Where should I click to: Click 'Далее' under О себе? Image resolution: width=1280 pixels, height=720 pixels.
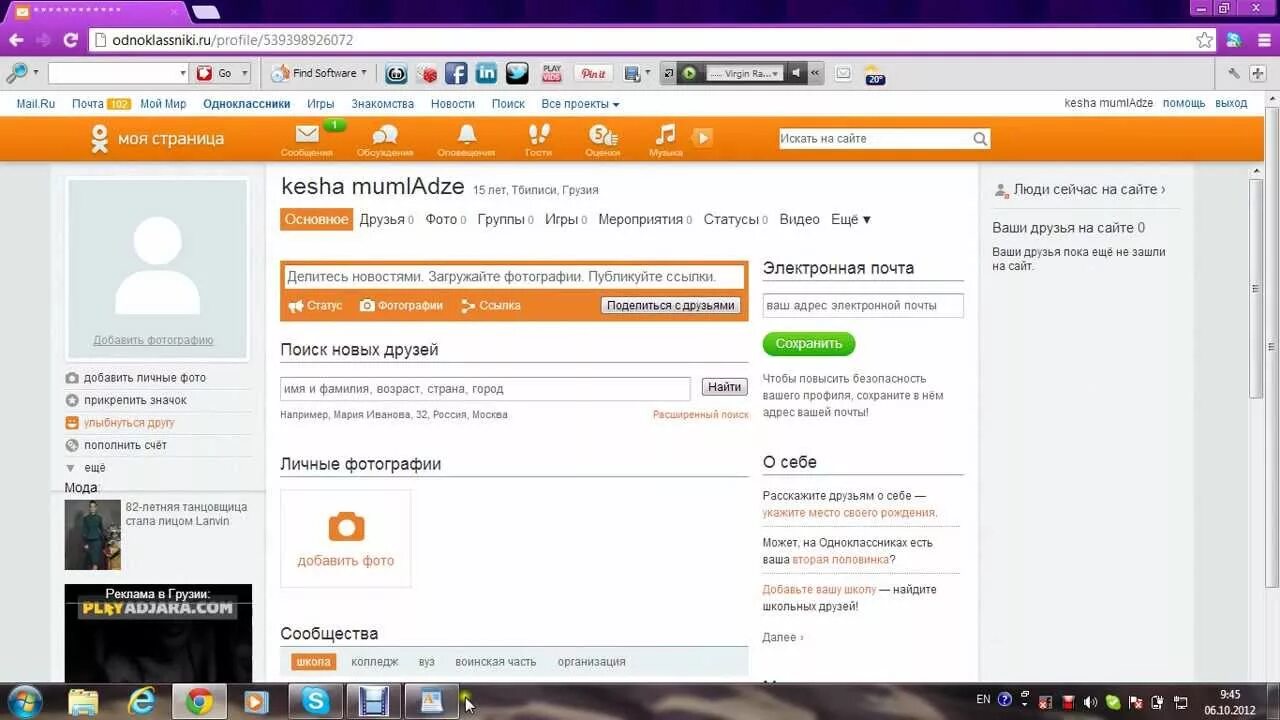(x=783, y=637)
